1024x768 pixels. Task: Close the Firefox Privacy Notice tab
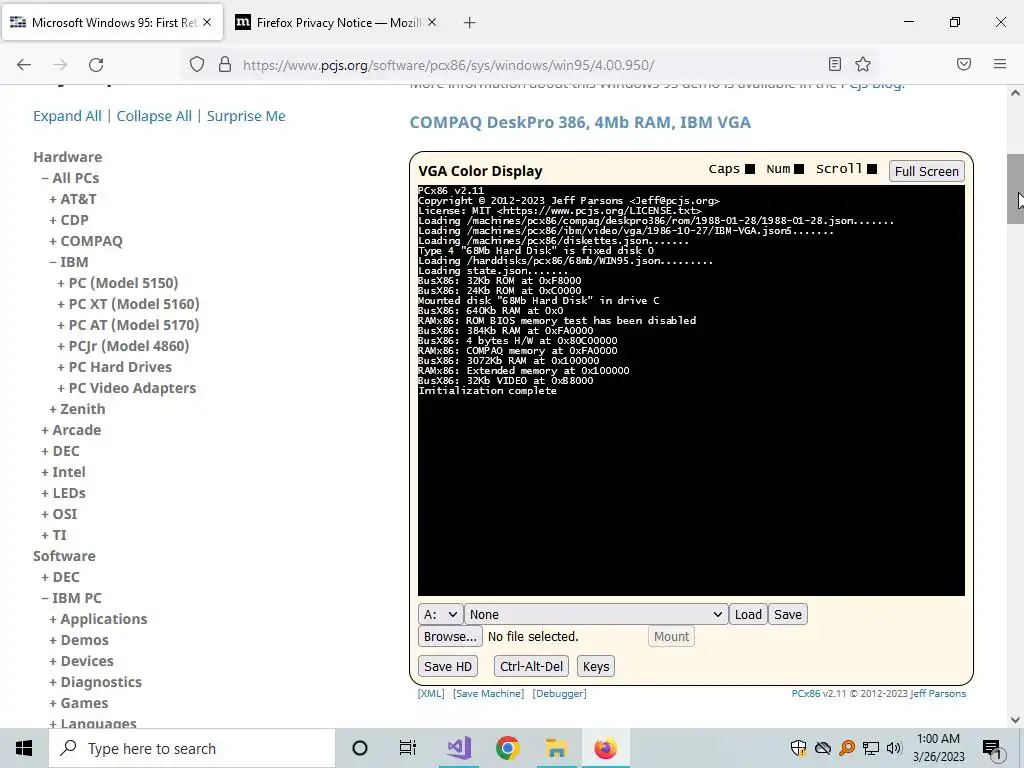tap(432, 22)
